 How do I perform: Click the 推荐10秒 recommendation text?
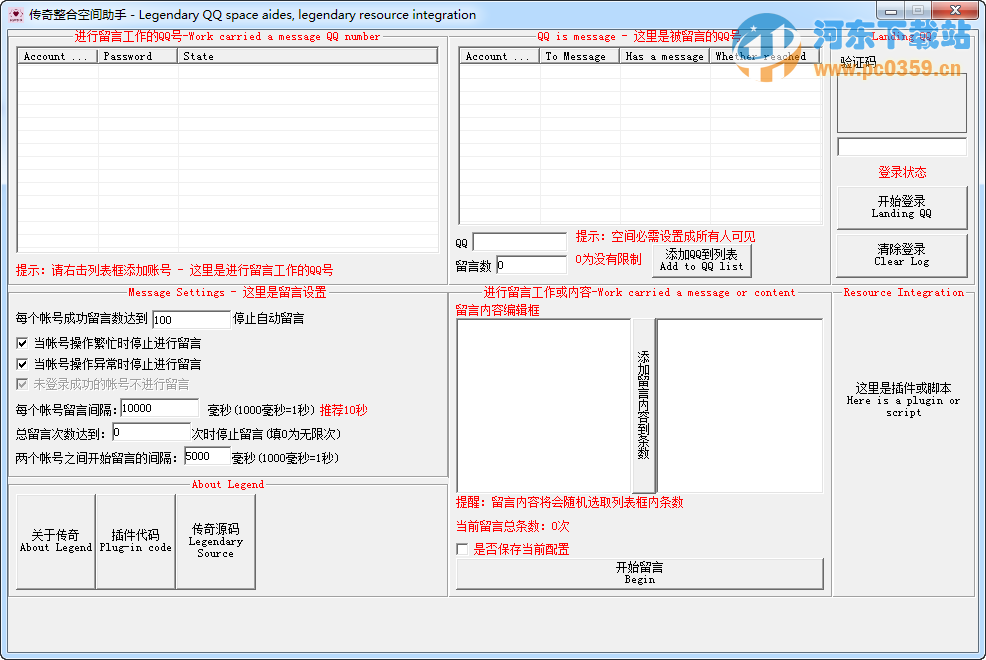[x=343, y=410]
